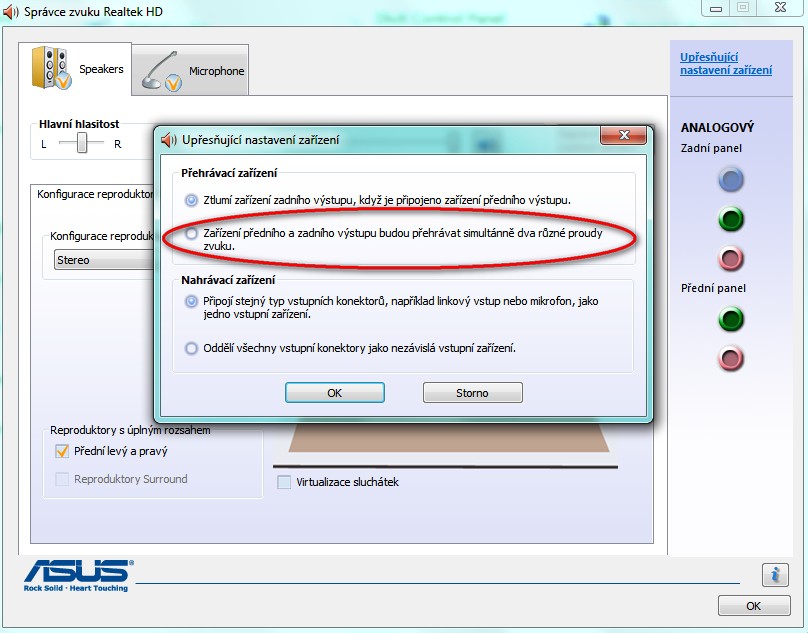Screen dimensions: 808x633
Task: Select simultaneous two audio streams radio option
Action: (191, 234)
